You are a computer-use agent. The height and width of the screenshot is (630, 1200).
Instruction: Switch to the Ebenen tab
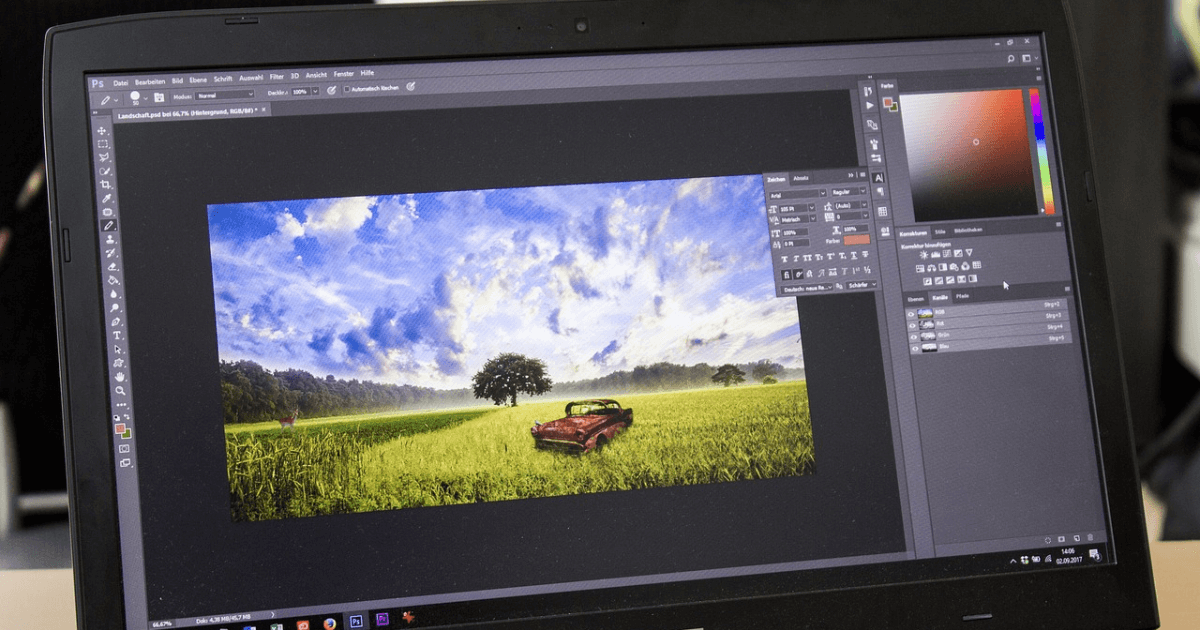point(915,298)
